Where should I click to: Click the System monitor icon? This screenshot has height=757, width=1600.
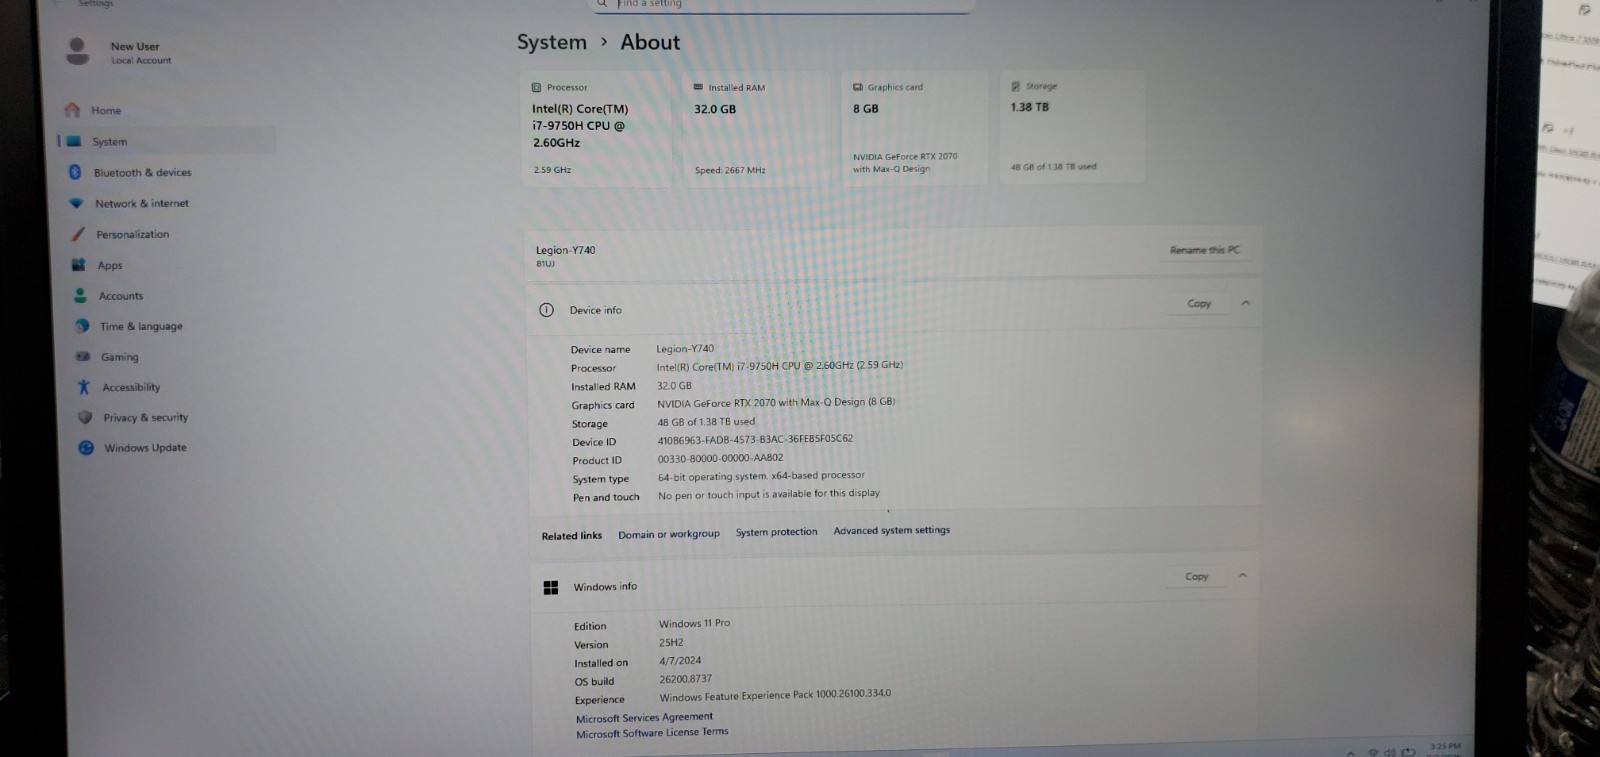click(74, 141)
